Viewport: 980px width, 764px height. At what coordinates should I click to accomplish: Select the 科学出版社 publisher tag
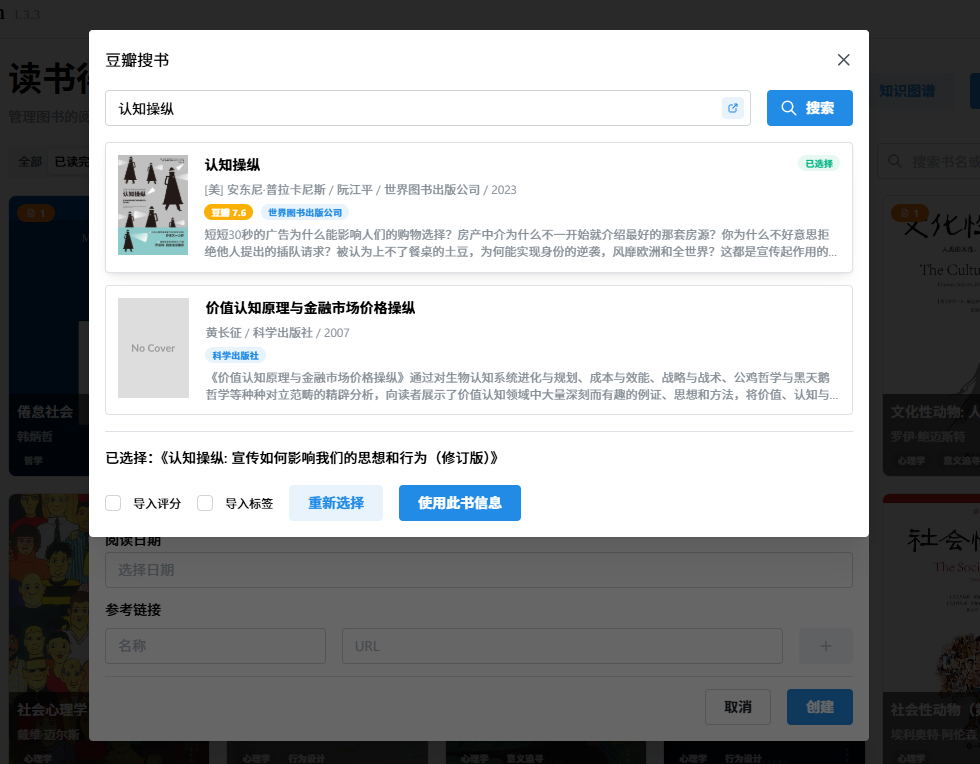tap(237, 355)
